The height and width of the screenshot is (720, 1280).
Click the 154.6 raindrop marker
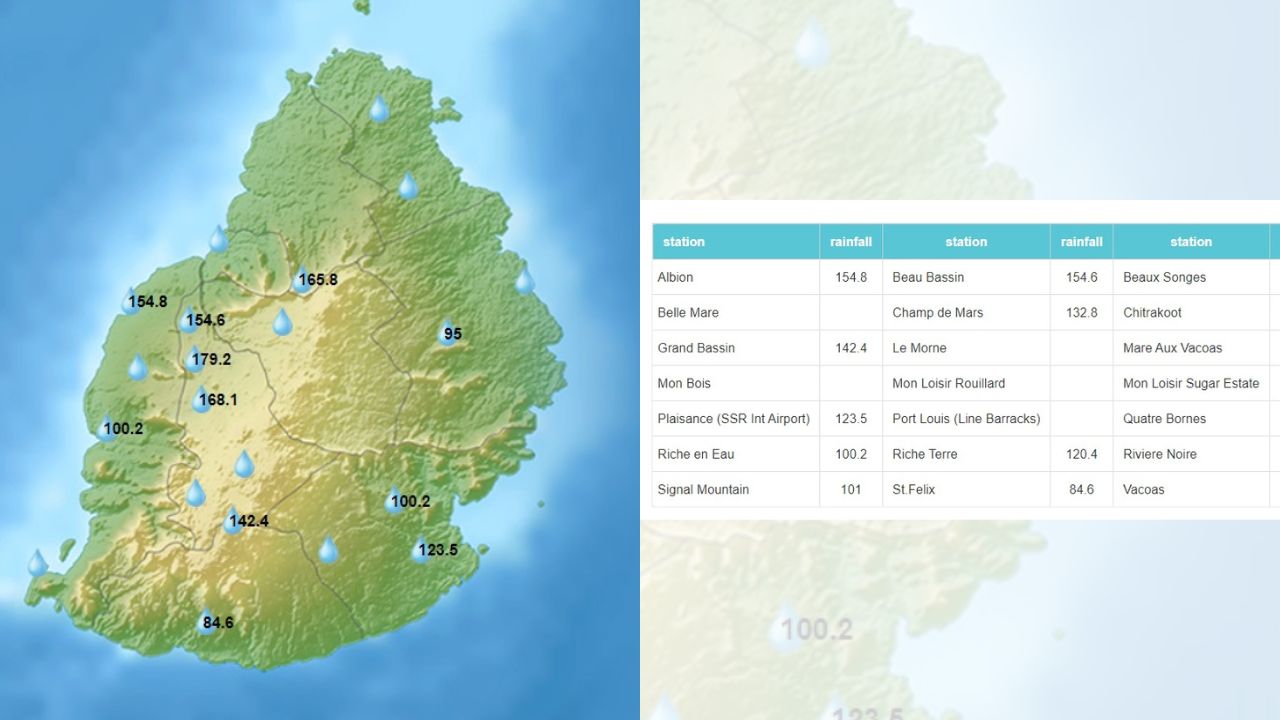[189, 320]
